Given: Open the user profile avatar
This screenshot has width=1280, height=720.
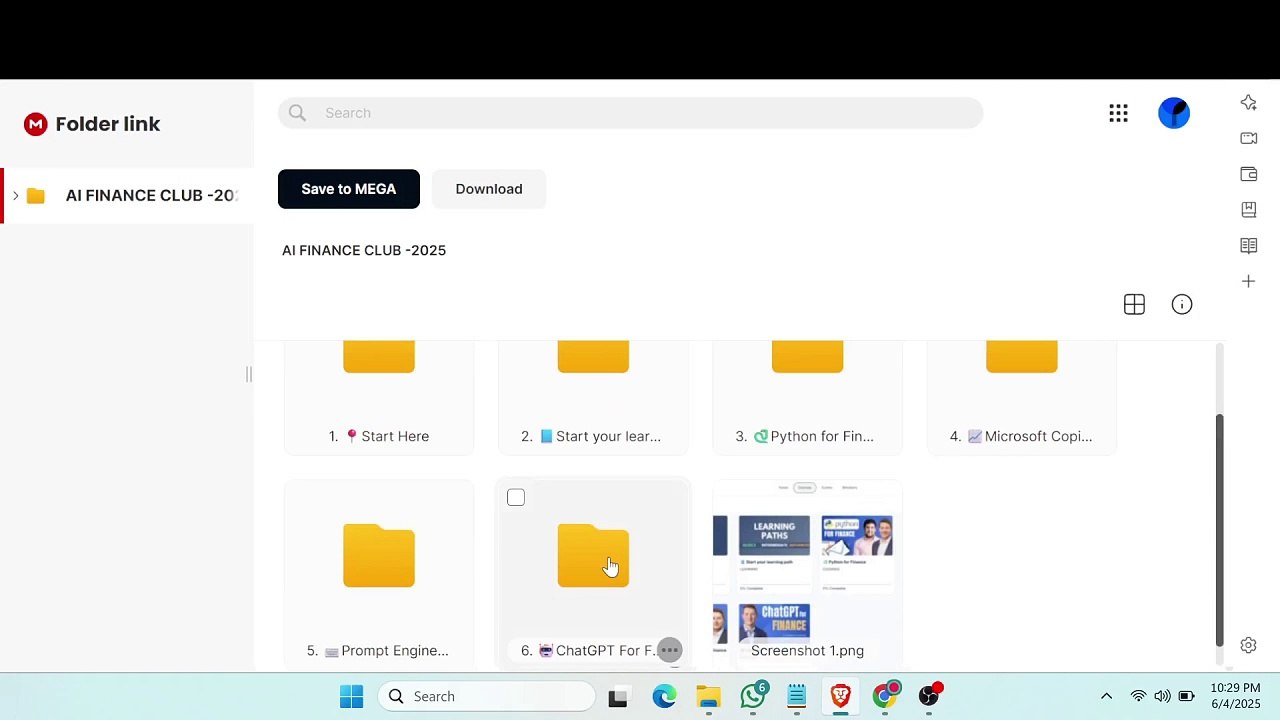Looking at the screenshot, I should pos(1174,113).
